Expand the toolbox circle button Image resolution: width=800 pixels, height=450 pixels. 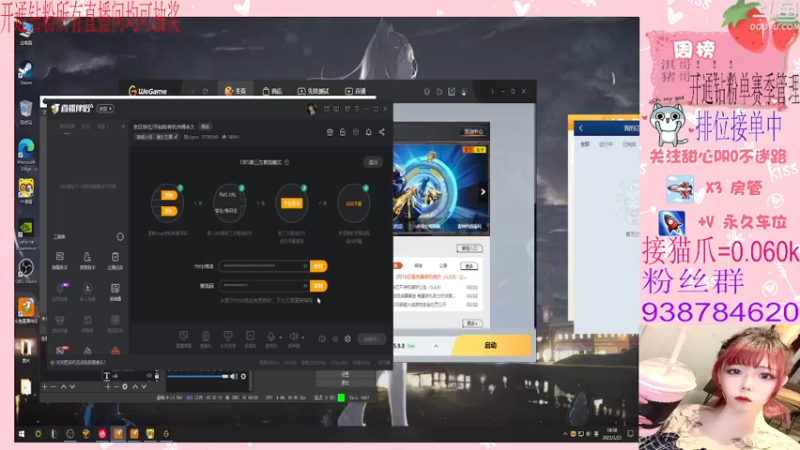point(120,237)
